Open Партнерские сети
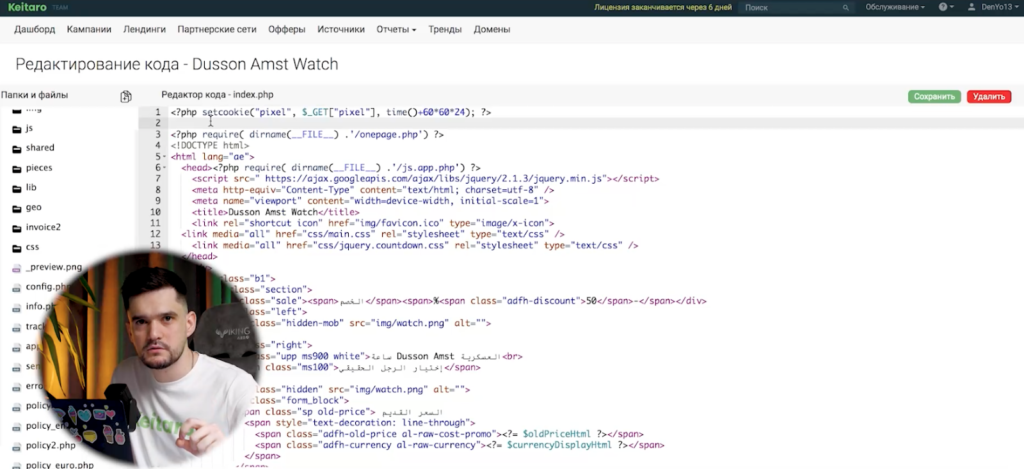The width and height of the screenshot is (1024, 469). (x=217, y=29)
